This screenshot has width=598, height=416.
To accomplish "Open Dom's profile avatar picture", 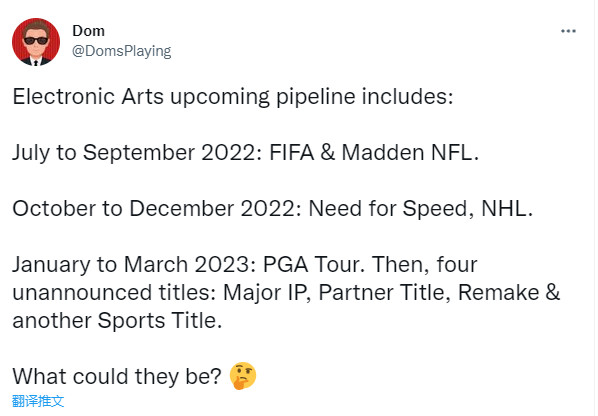I will [x=36, y=42].
